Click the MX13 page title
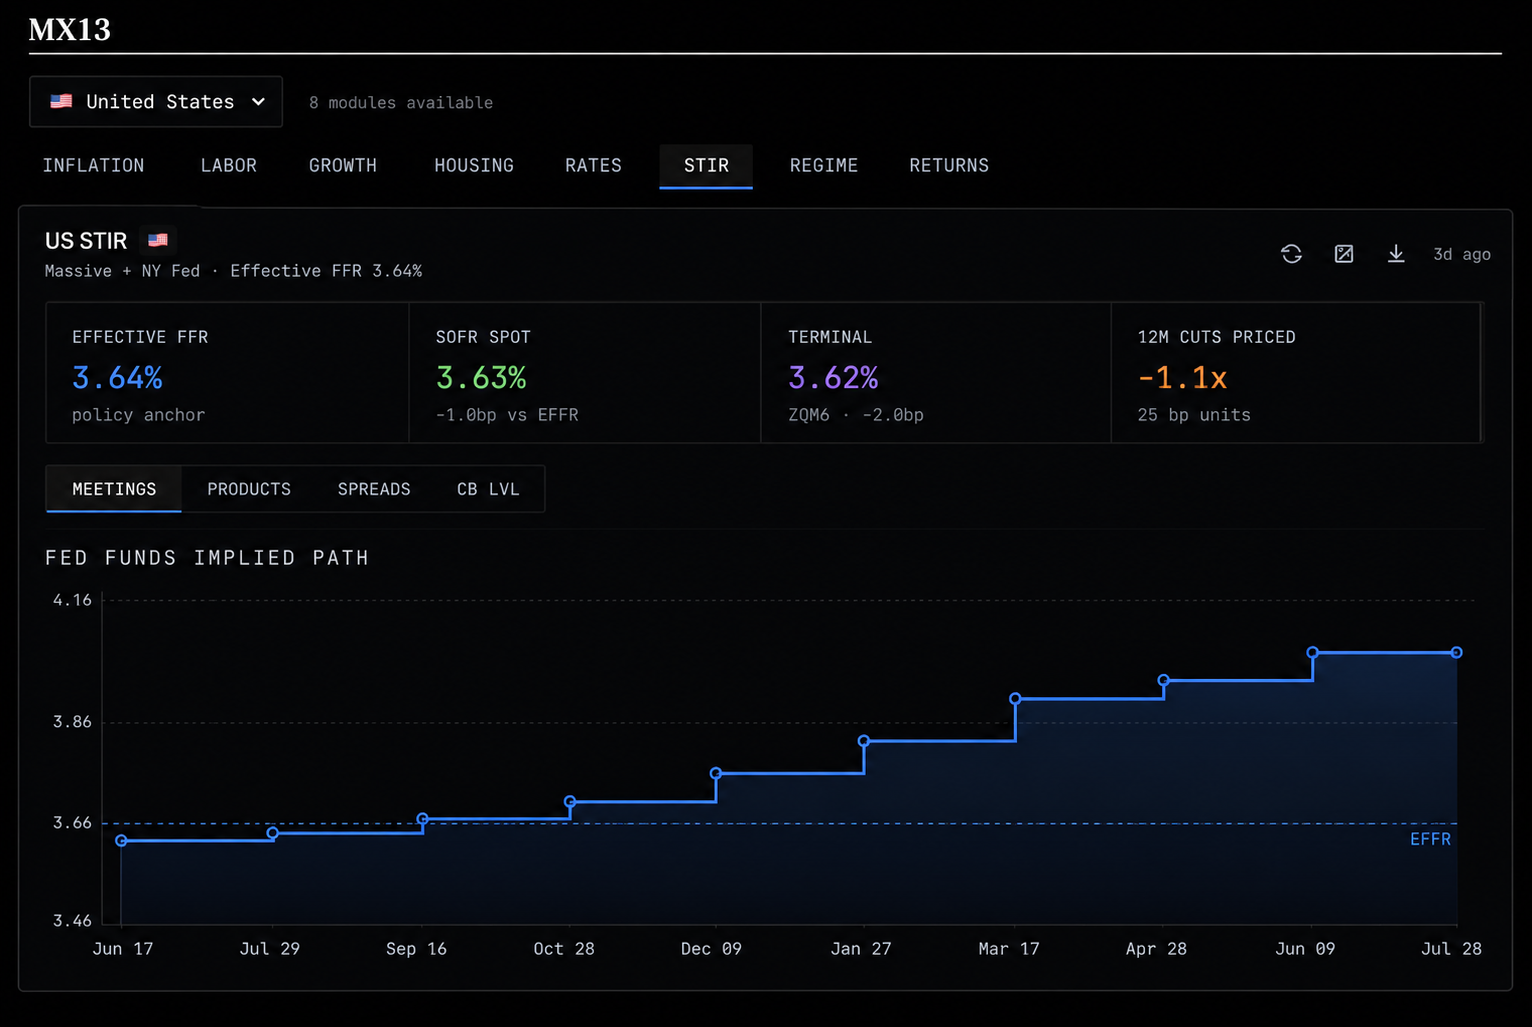The height and width of the screenshot is (1027, 1532). [70, 30]
